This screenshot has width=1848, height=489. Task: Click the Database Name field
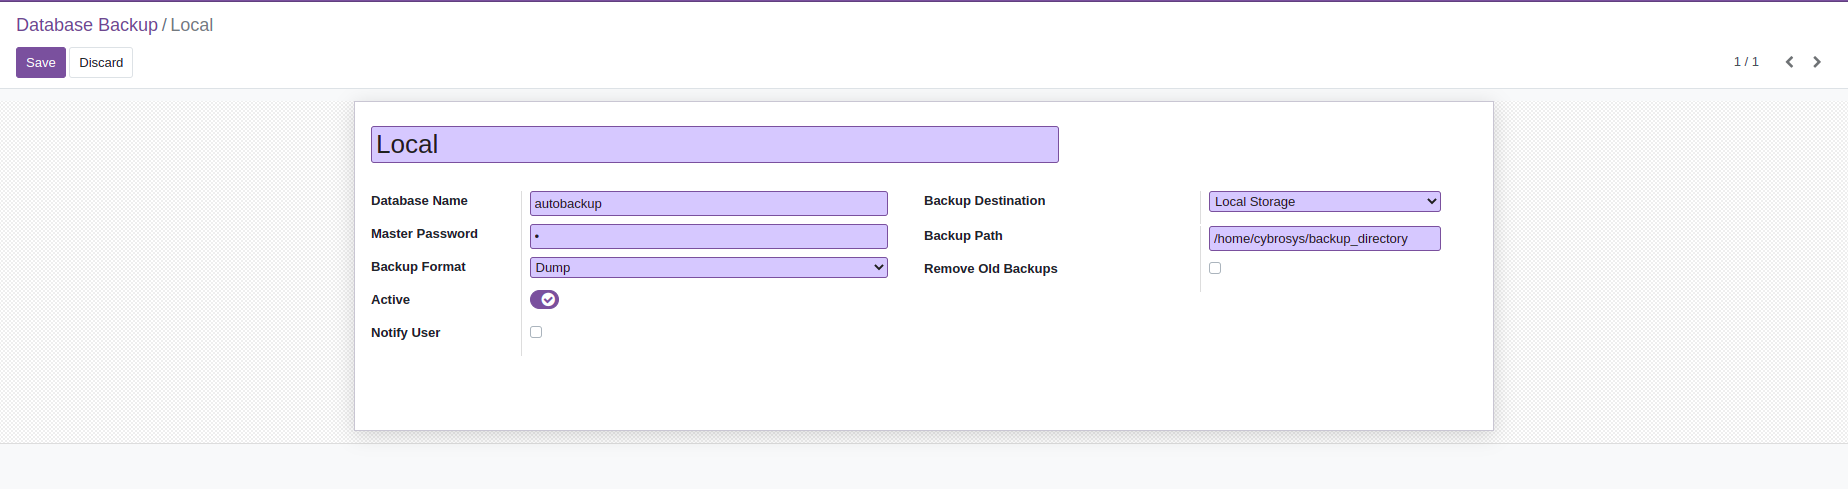coord(708,204)
